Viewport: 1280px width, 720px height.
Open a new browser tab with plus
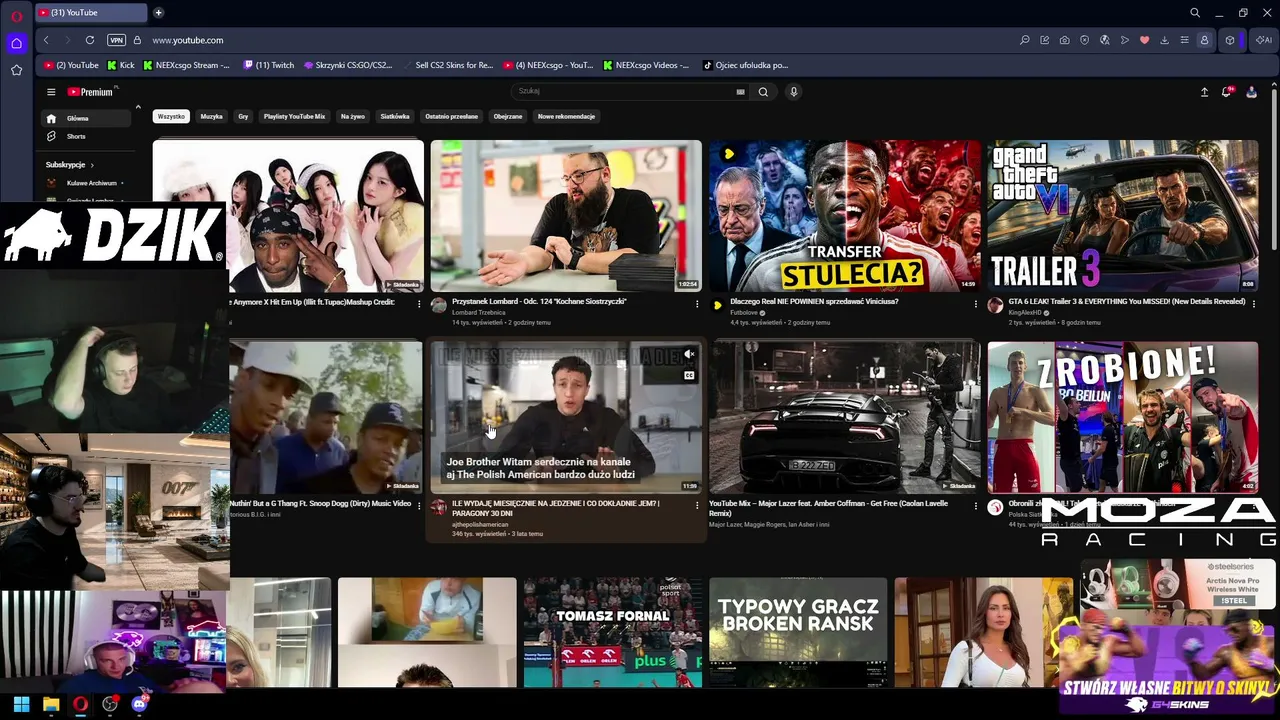(158, 13)
